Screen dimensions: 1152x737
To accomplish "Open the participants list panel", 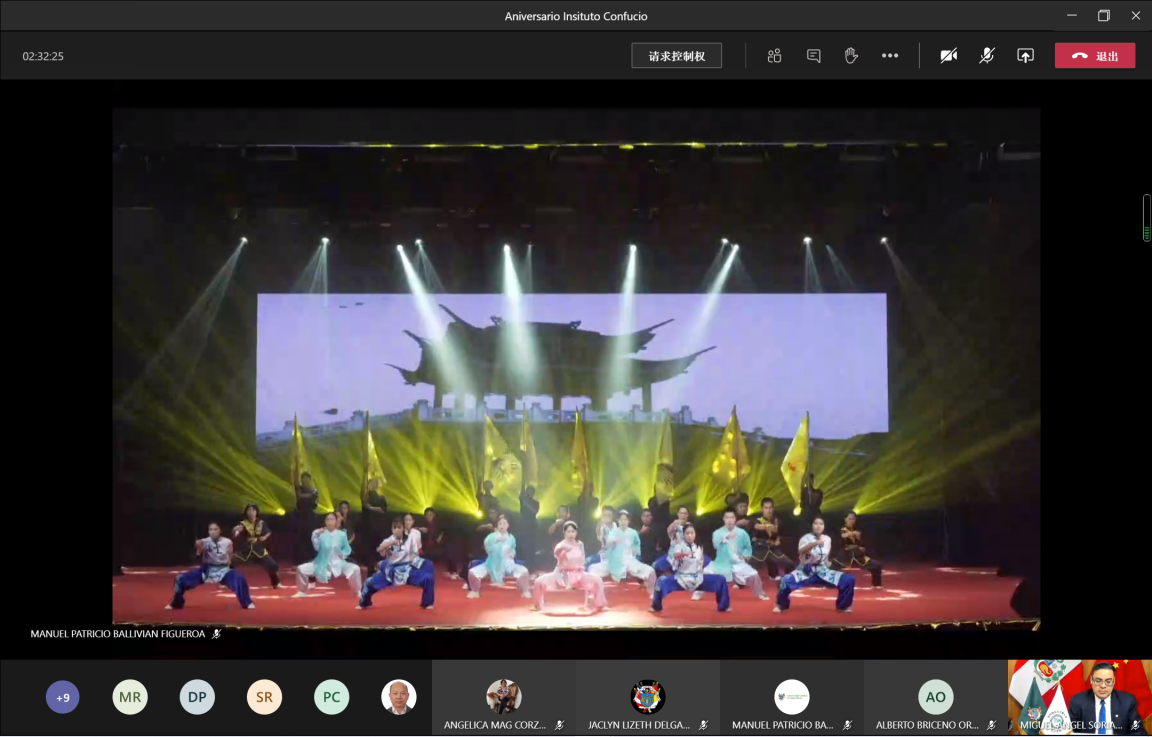I will click(x=774, y=56).
